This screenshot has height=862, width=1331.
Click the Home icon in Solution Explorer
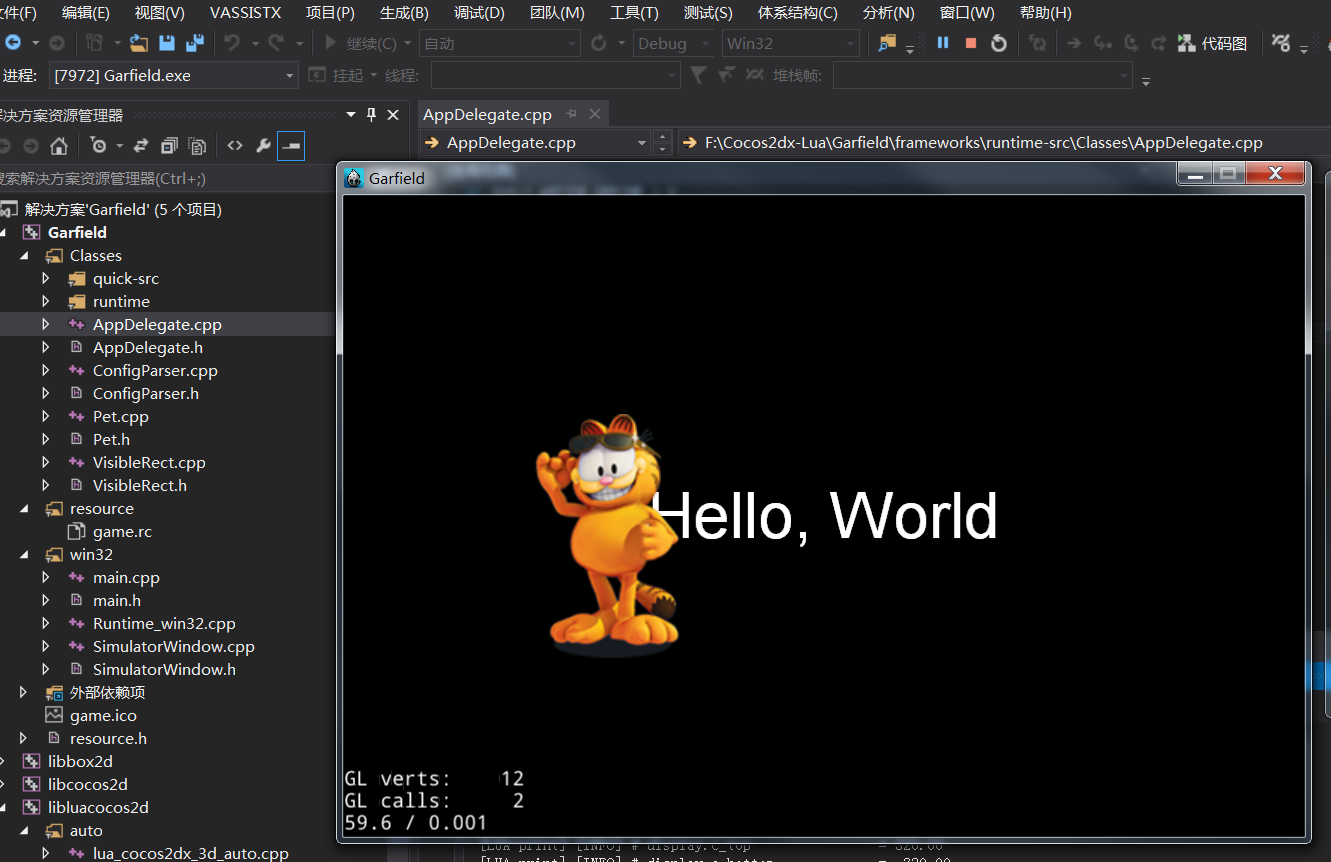point(59,146)
